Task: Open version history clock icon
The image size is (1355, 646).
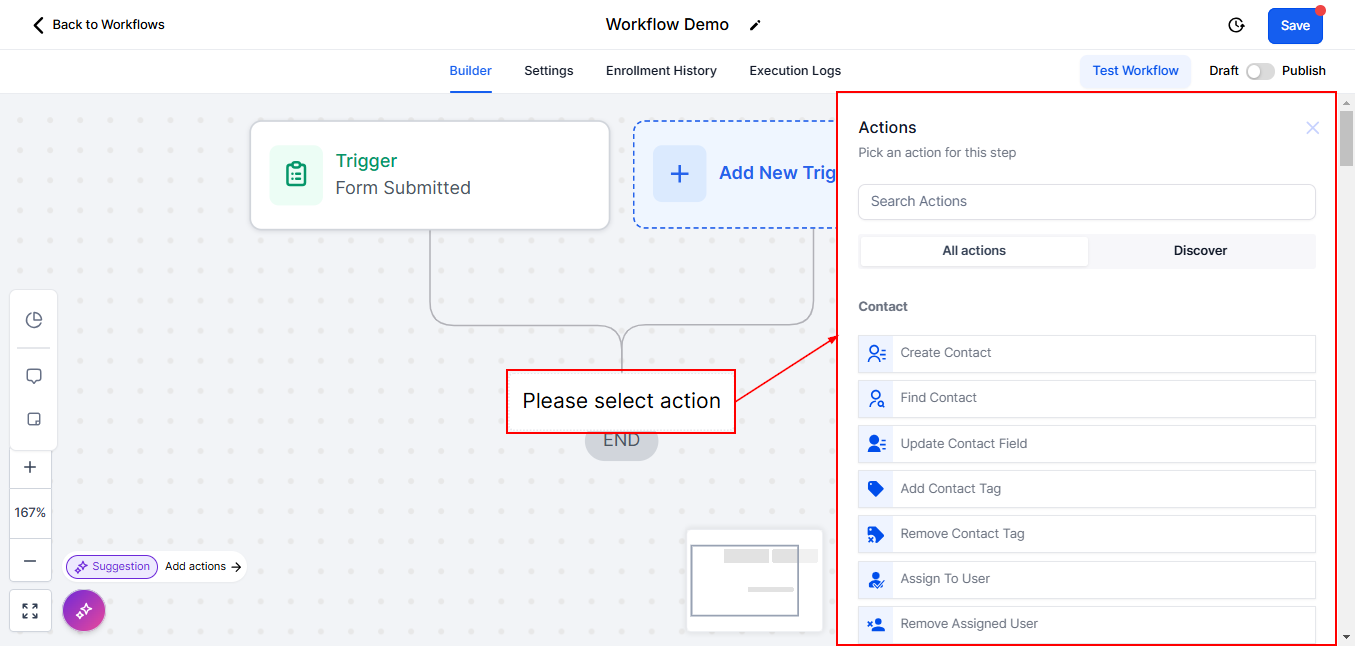Action: tap(1236, 25)
